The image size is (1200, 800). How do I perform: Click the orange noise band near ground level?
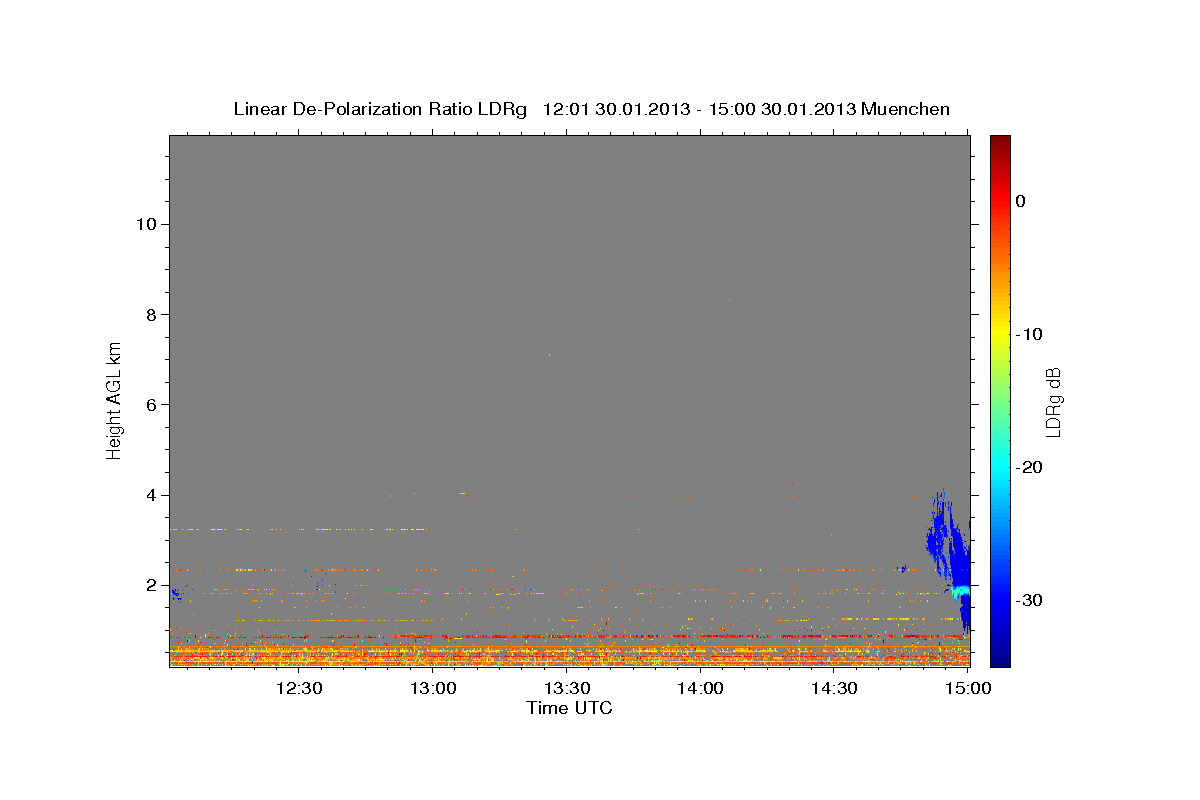point(569,656)
